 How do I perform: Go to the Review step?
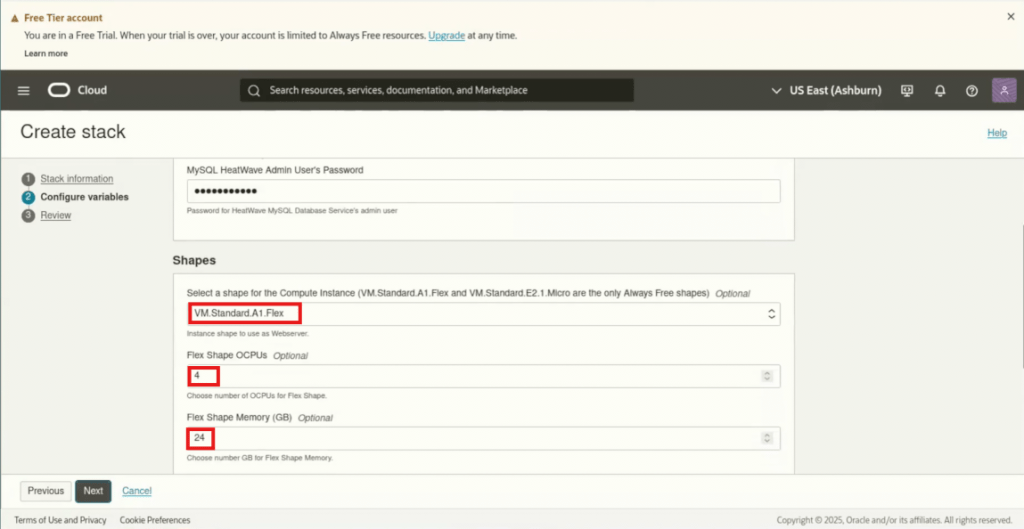(x=56, y=215)
